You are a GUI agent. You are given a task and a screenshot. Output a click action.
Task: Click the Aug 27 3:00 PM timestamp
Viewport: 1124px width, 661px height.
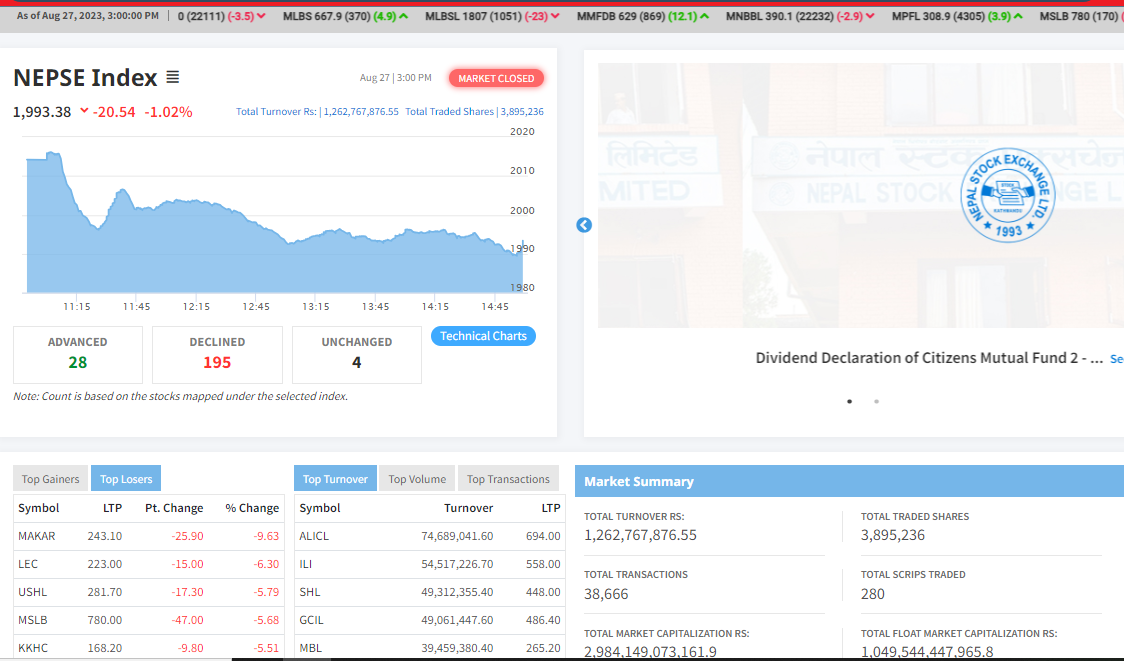[396, 77]
